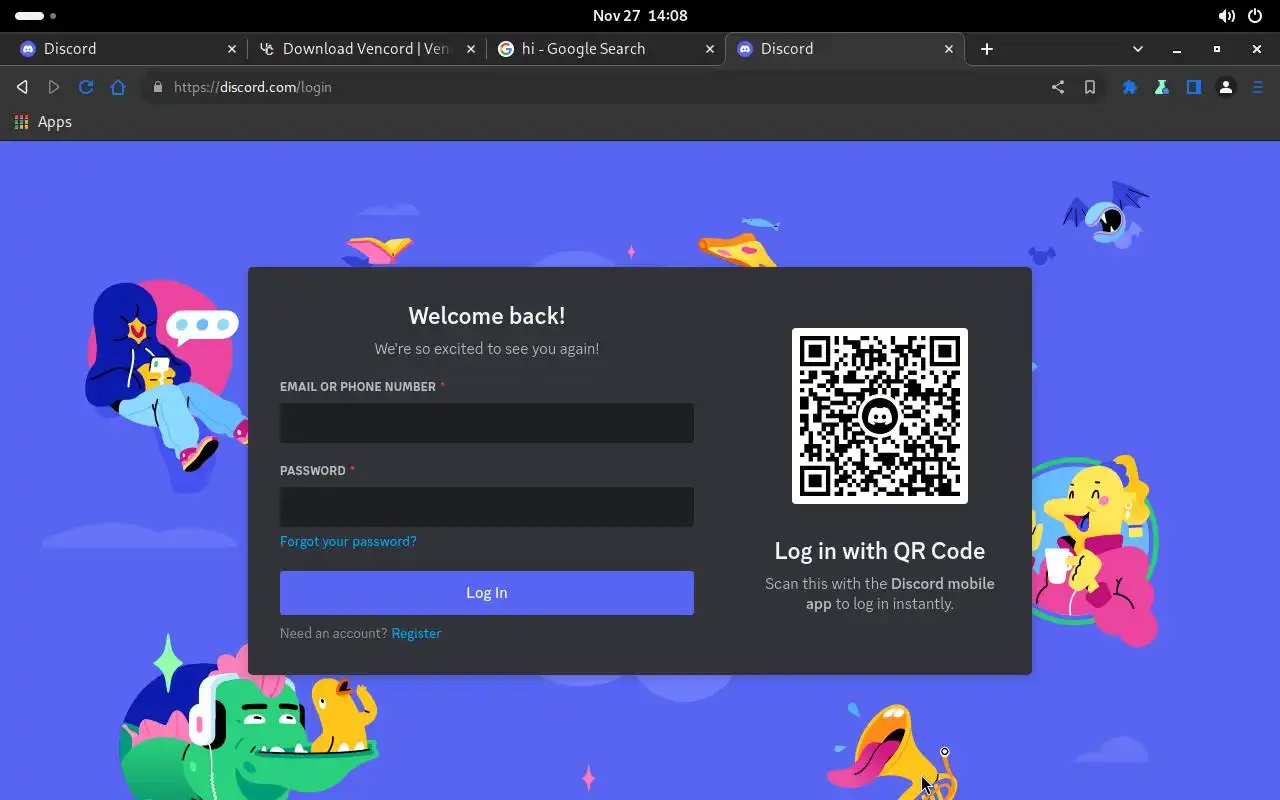This screenshot has width=1280, height=800.
Task: Click the address bar URL
Action: (x=253, y=87)
